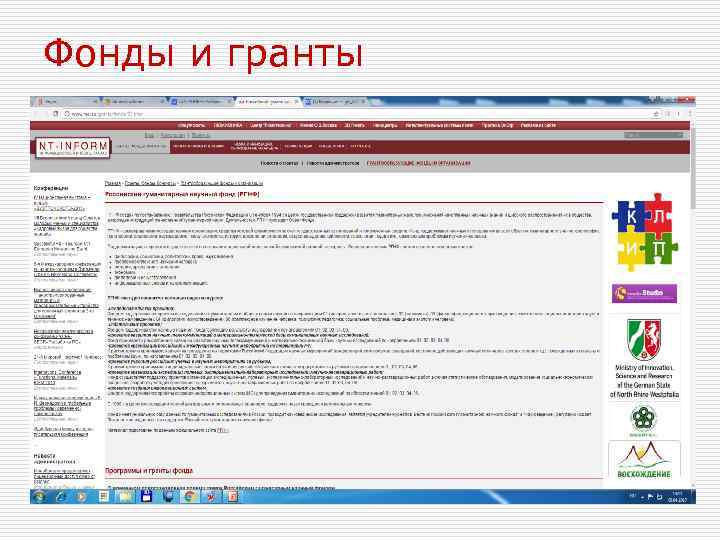Open the Windows Start menu
The width and height of the screenshot is (720, 540).
39,496
